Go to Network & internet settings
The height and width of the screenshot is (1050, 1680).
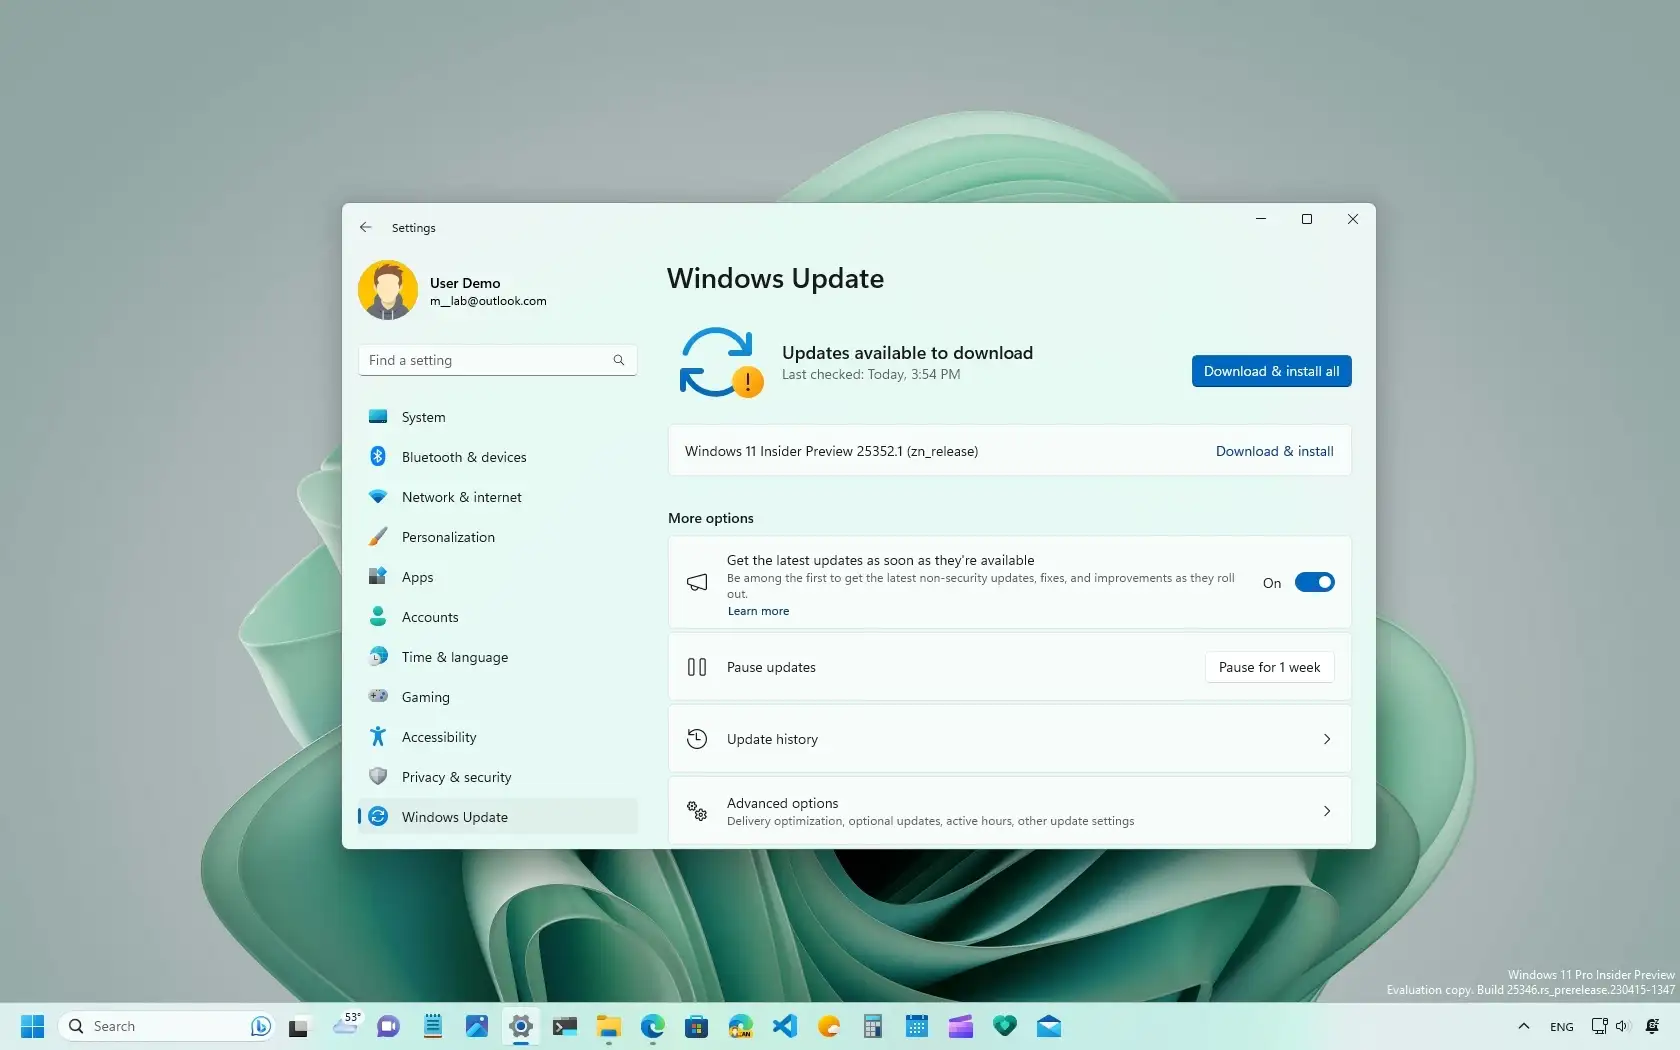[x=497, y=497]
